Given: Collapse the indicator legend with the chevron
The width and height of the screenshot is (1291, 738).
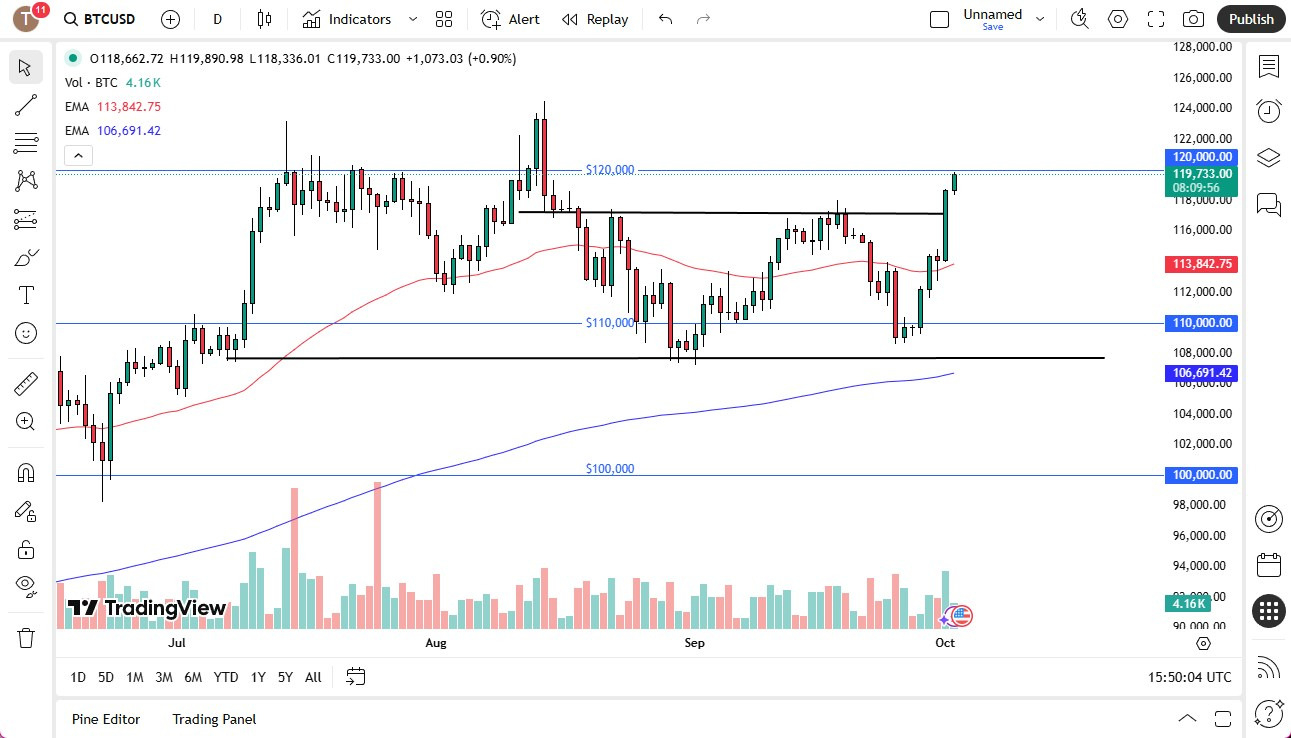Looking at the screenshot, I should 78,155.
